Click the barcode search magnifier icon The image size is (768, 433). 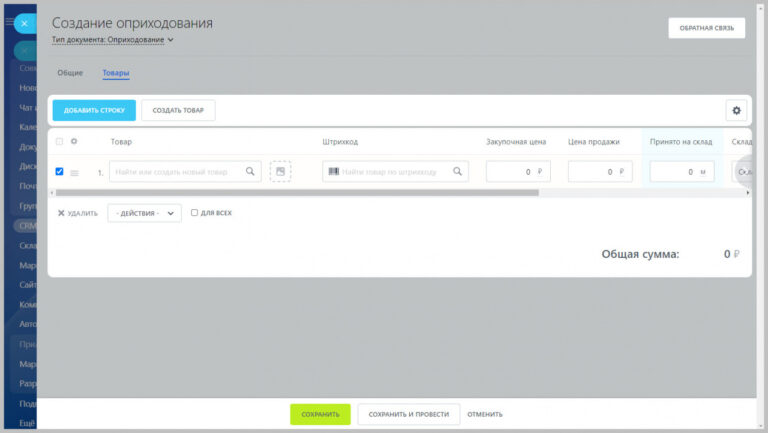click(457, 171)
